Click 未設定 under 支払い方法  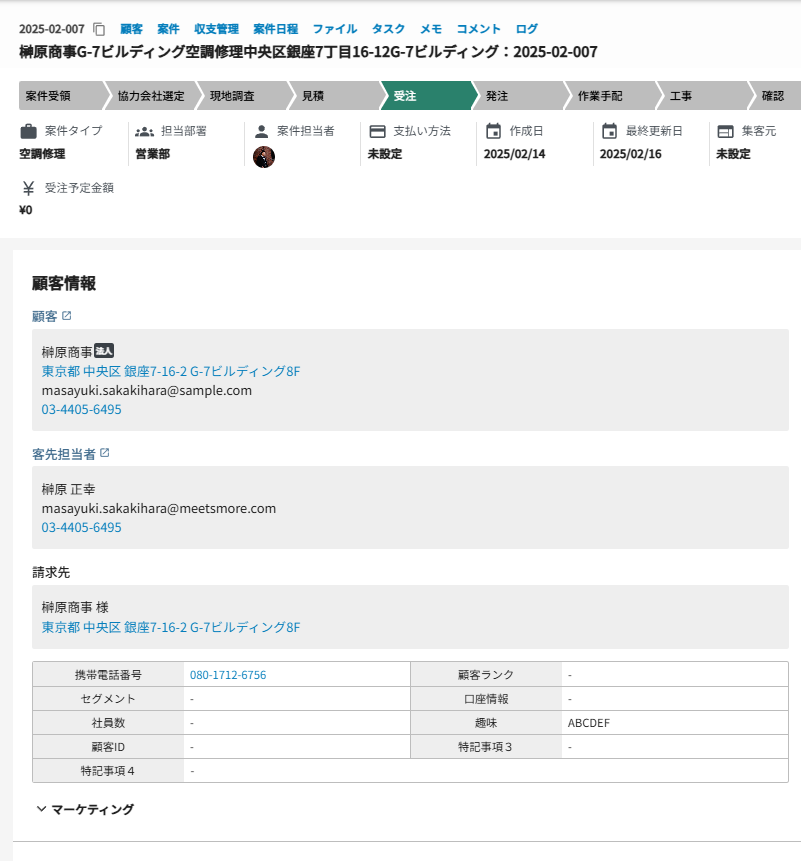tap(385, 154)
